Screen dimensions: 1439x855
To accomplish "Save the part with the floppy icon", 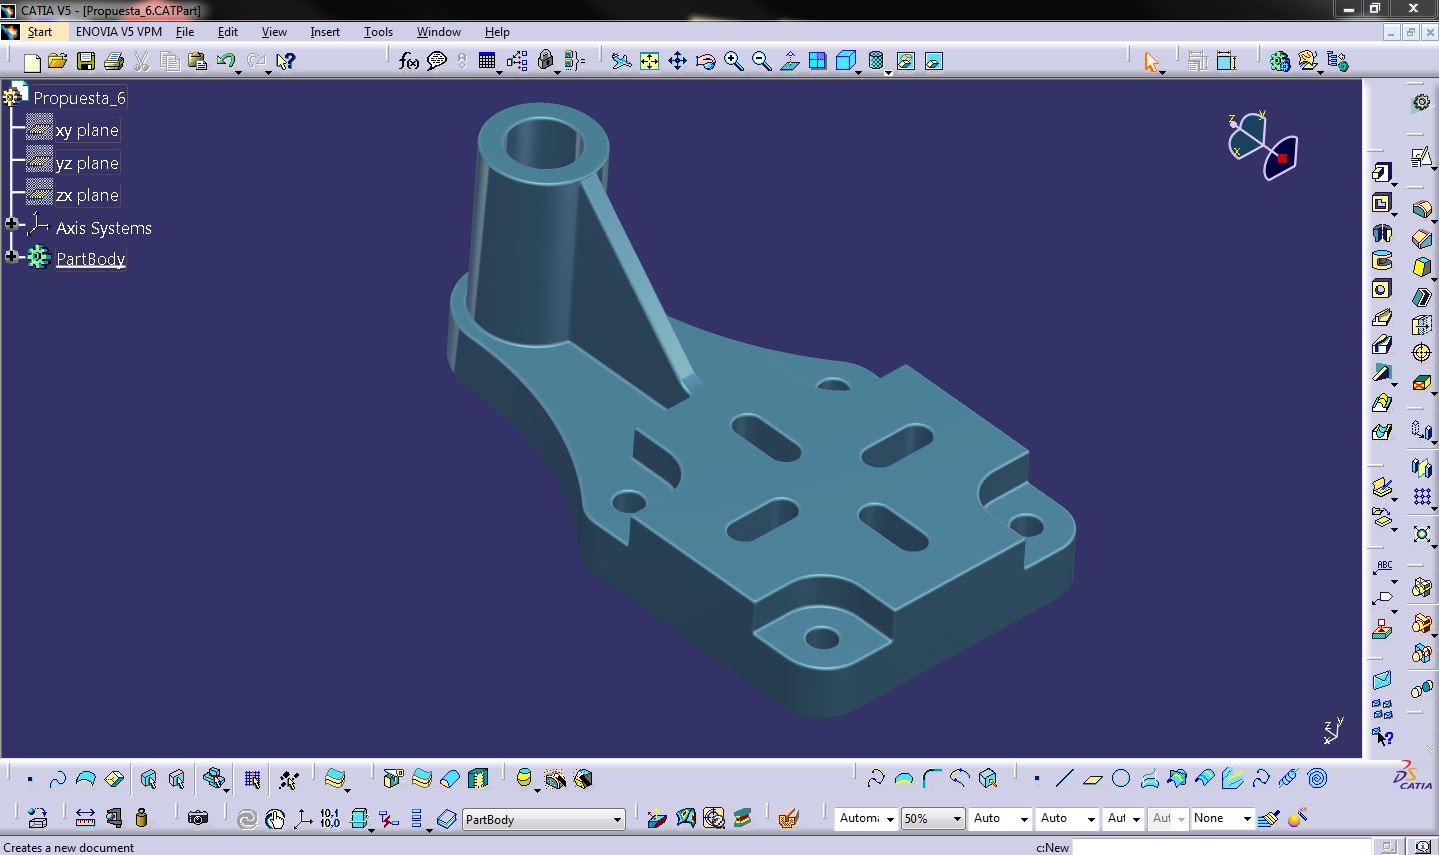I will pos(86,62).
